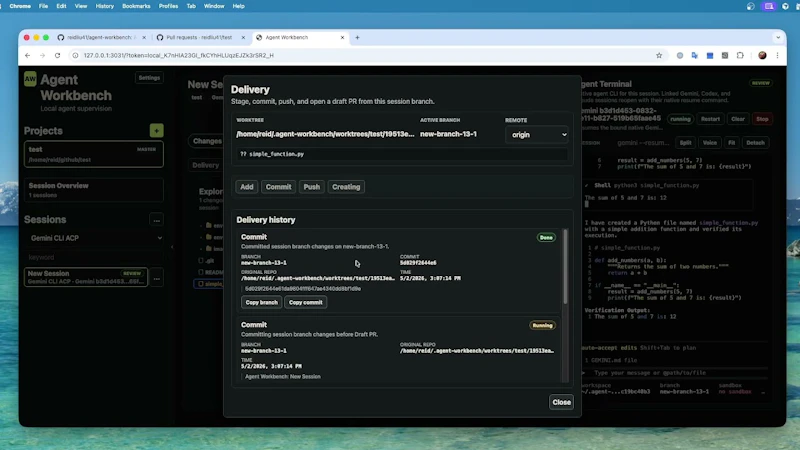
Task: Click the browser forward arrow
Action: [42, 55]
